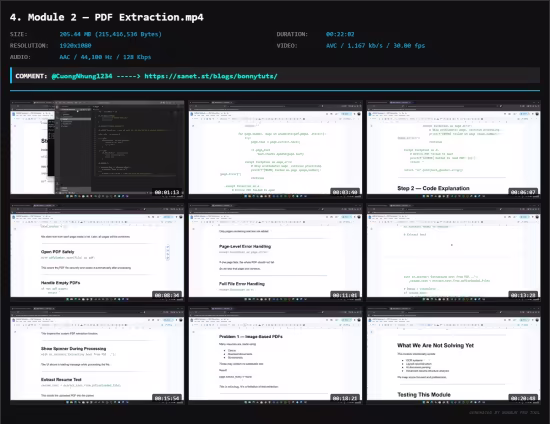Screen dimensions: 550x424
Task: Select the title 'Module 2 — PDF Extraction.mp4'
Action: 116,17
